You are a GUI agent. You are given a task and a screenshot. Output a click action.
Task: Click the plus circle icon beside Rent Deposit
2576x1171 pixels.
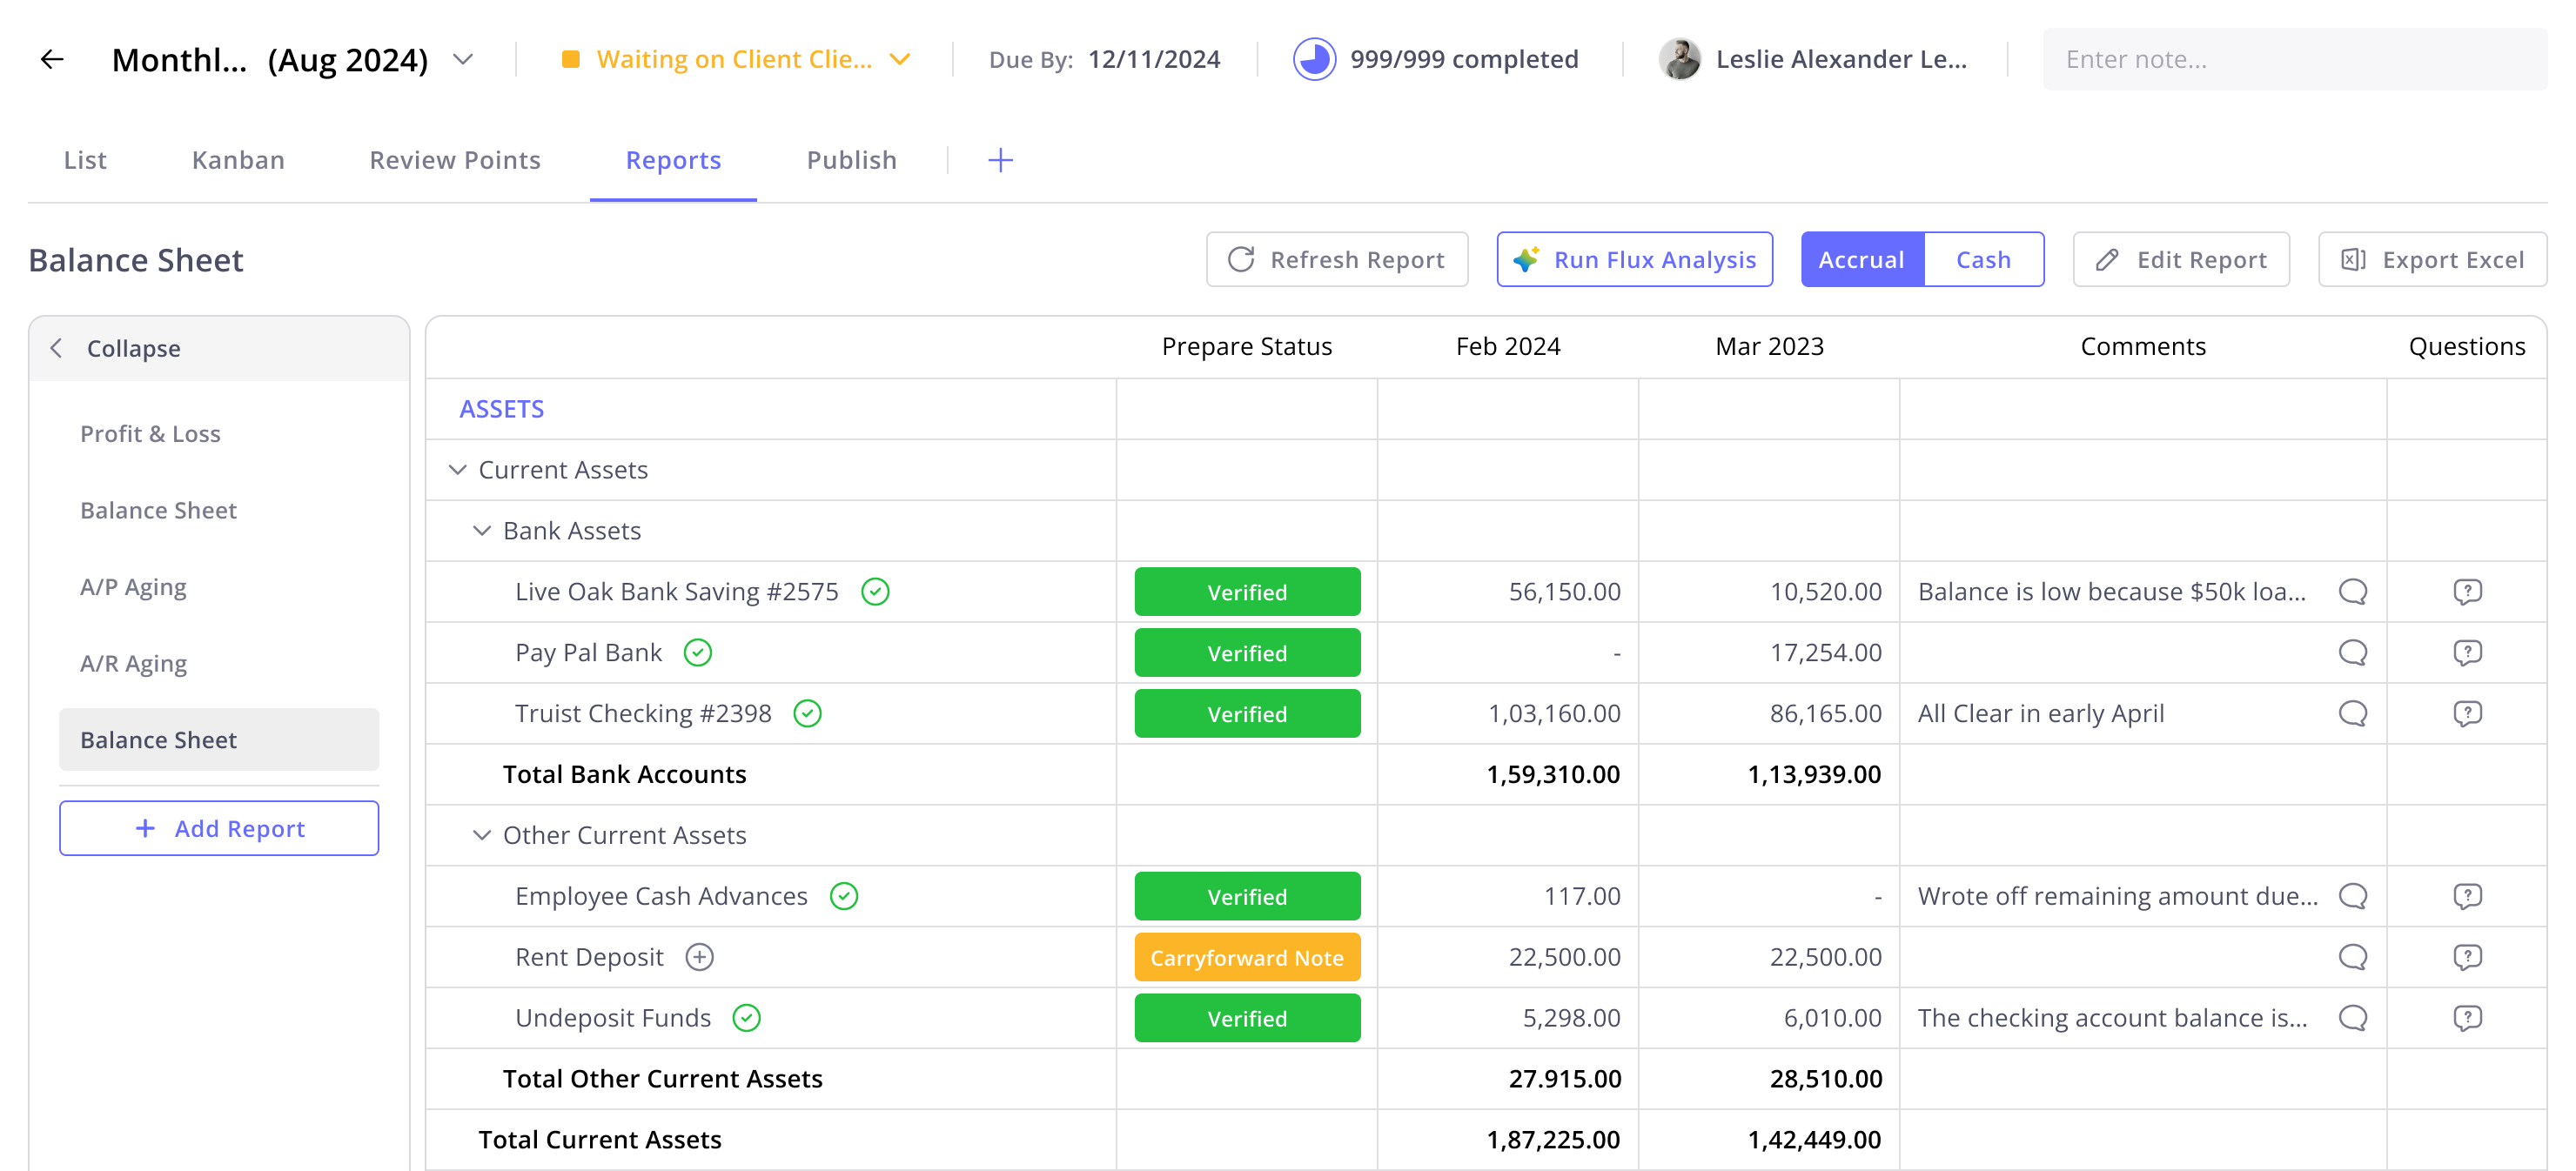click(x=700, y=957)
